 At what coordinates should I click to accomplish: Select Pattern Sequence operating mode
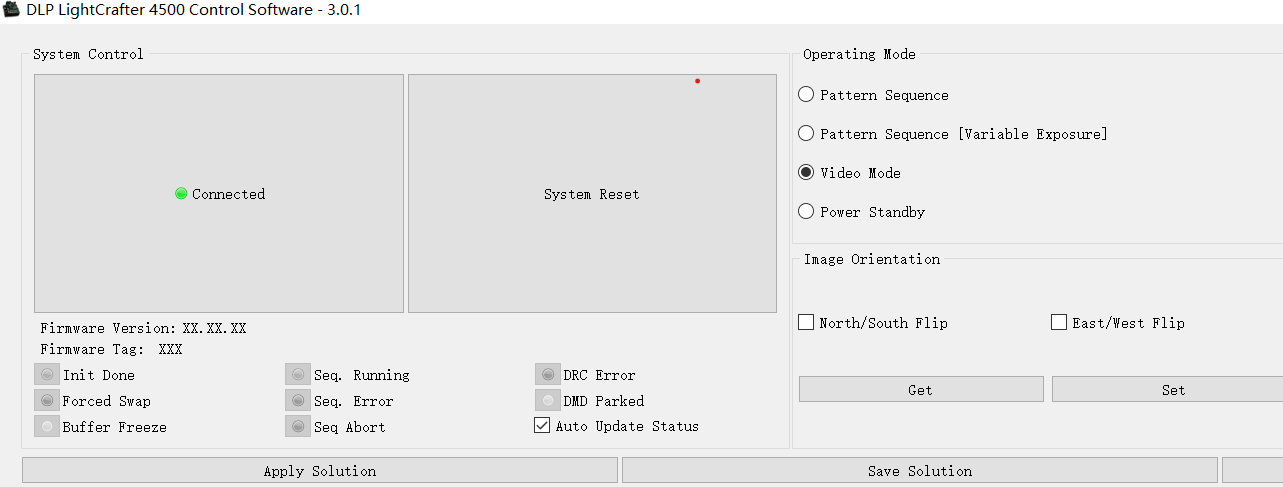(806, 95)
